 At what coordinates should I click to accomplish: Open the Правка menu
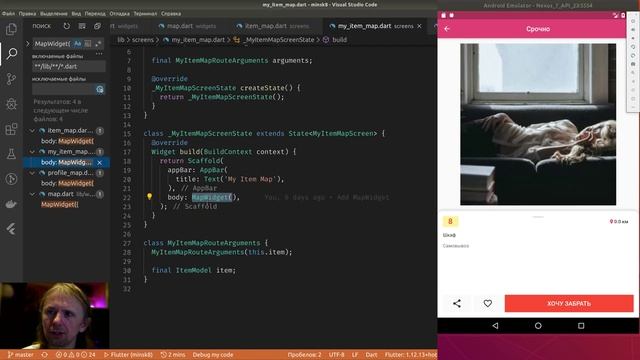[27, 13]
